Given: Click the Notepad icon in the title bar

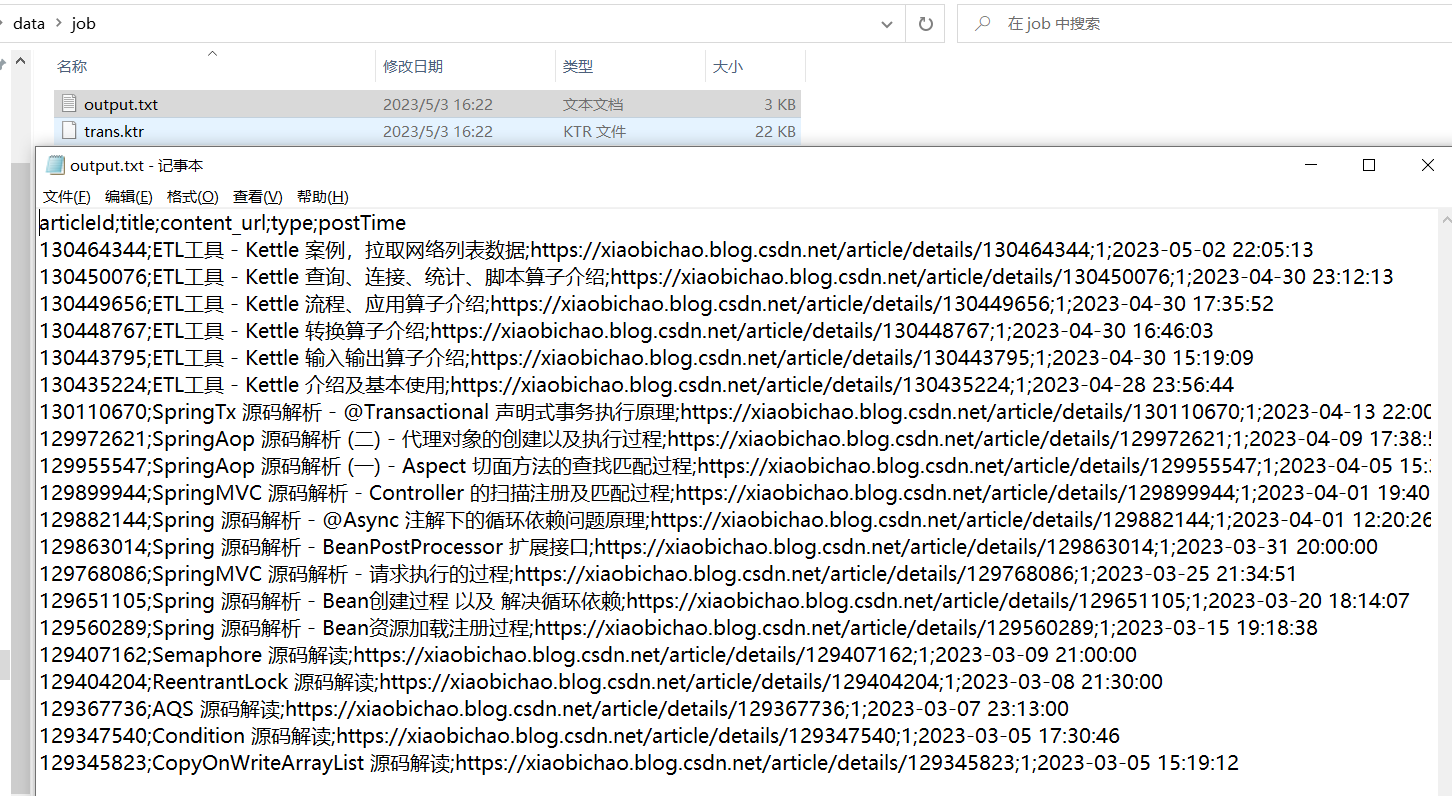Looking at the screenshot, I should click(x=55, y=164).
